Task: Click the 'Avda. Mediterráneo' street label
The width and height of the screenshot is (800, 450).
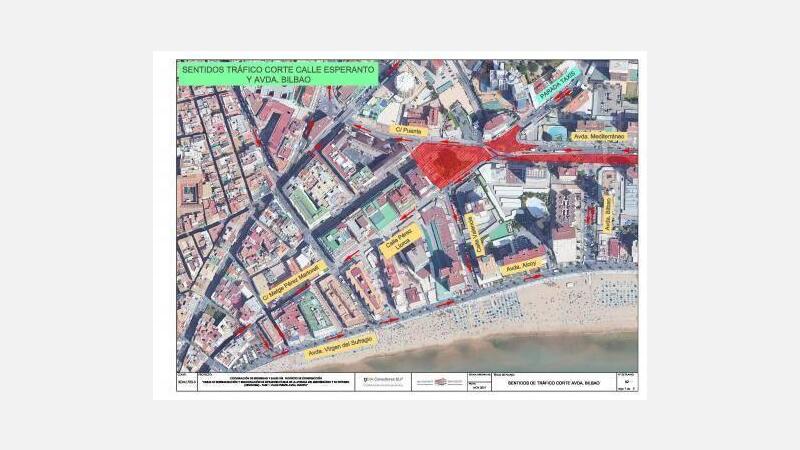Action: pos(599,137)
